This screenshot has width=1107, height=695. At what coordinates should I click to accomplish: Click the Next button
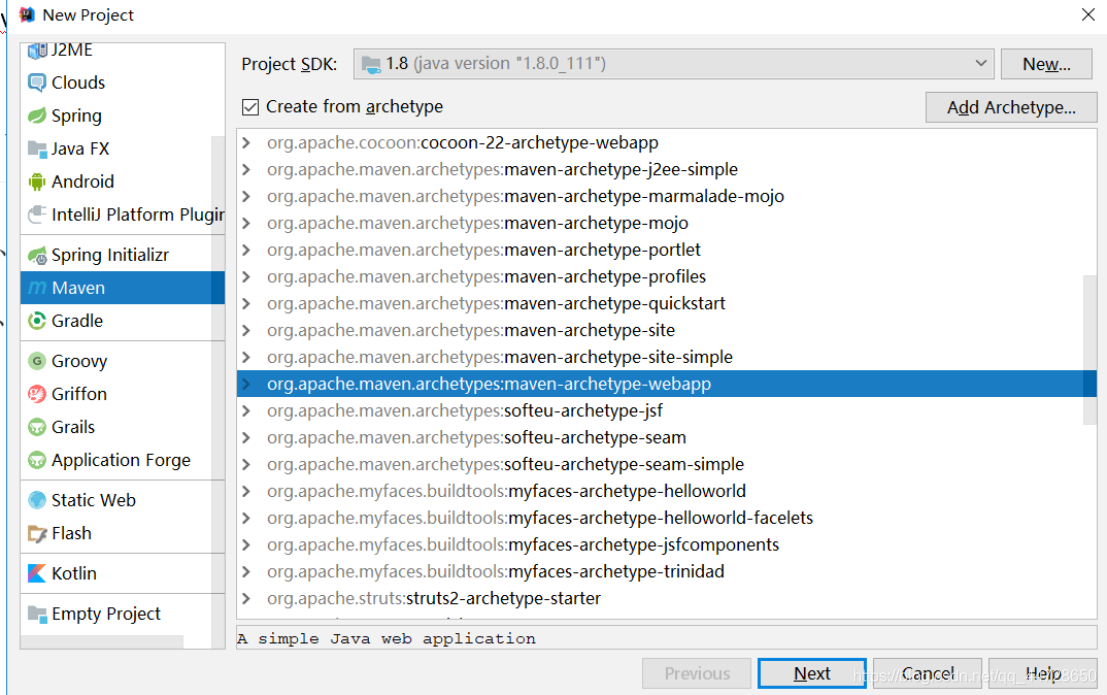tap(812, 673)
